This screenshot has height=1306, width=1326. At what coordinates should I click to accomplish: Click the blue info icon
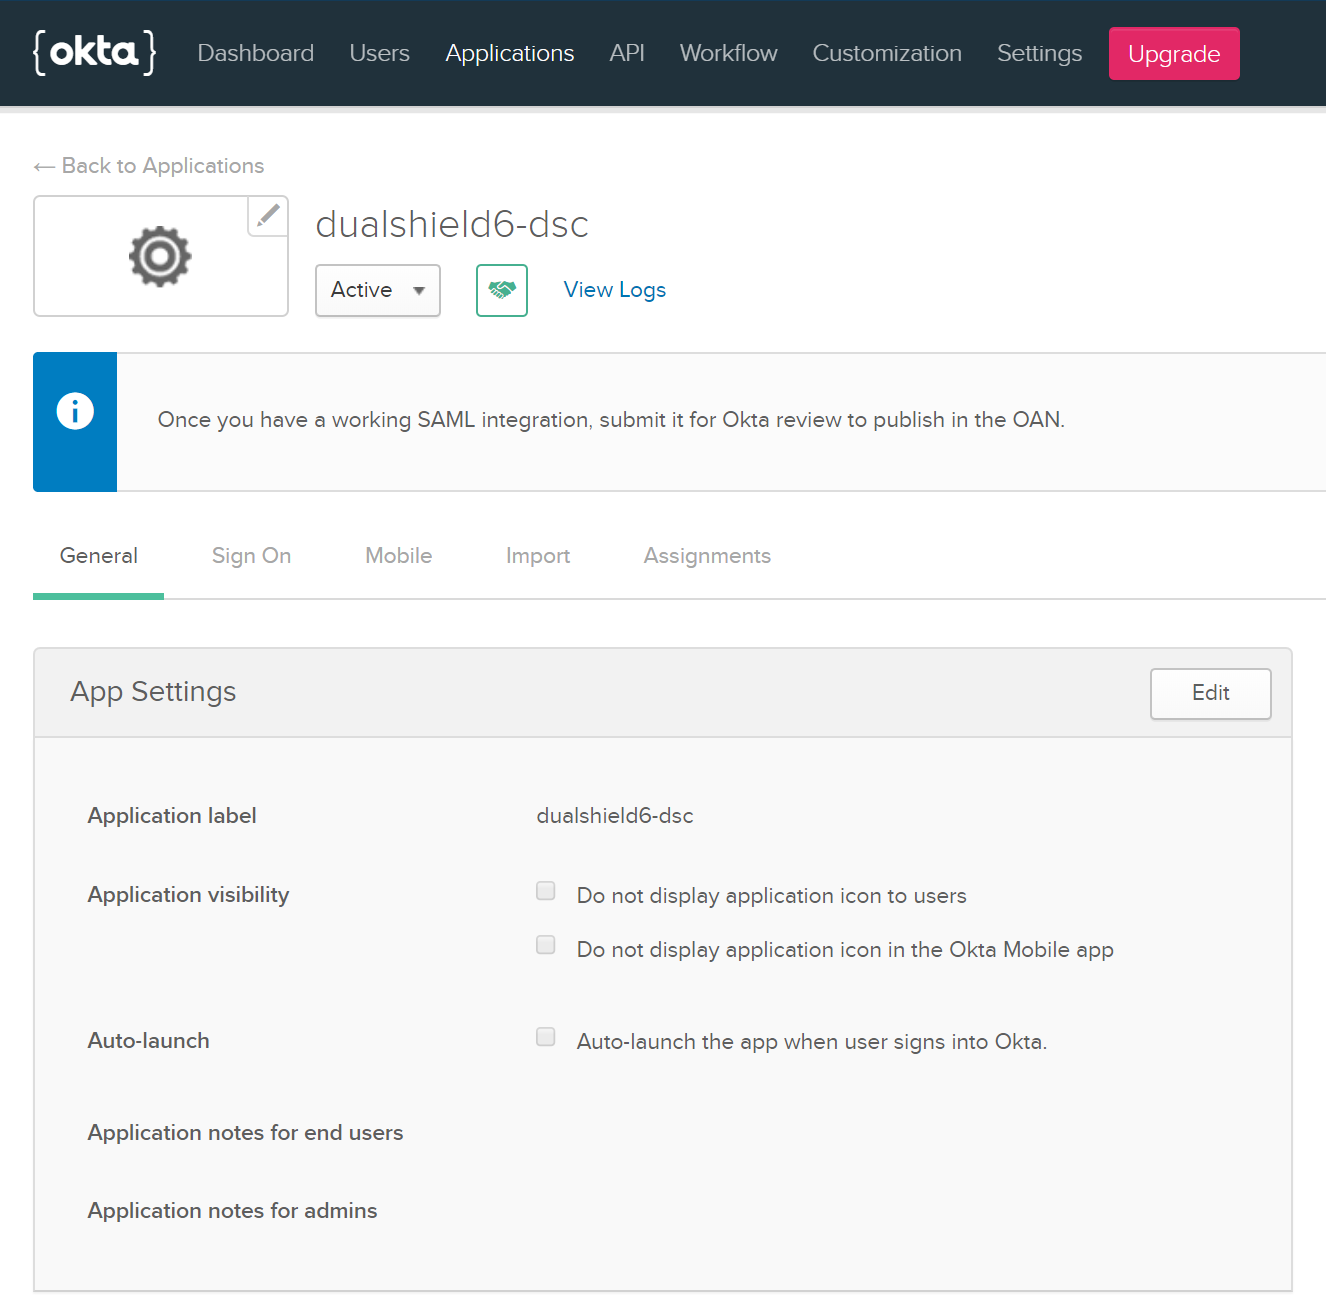(75, 411)
